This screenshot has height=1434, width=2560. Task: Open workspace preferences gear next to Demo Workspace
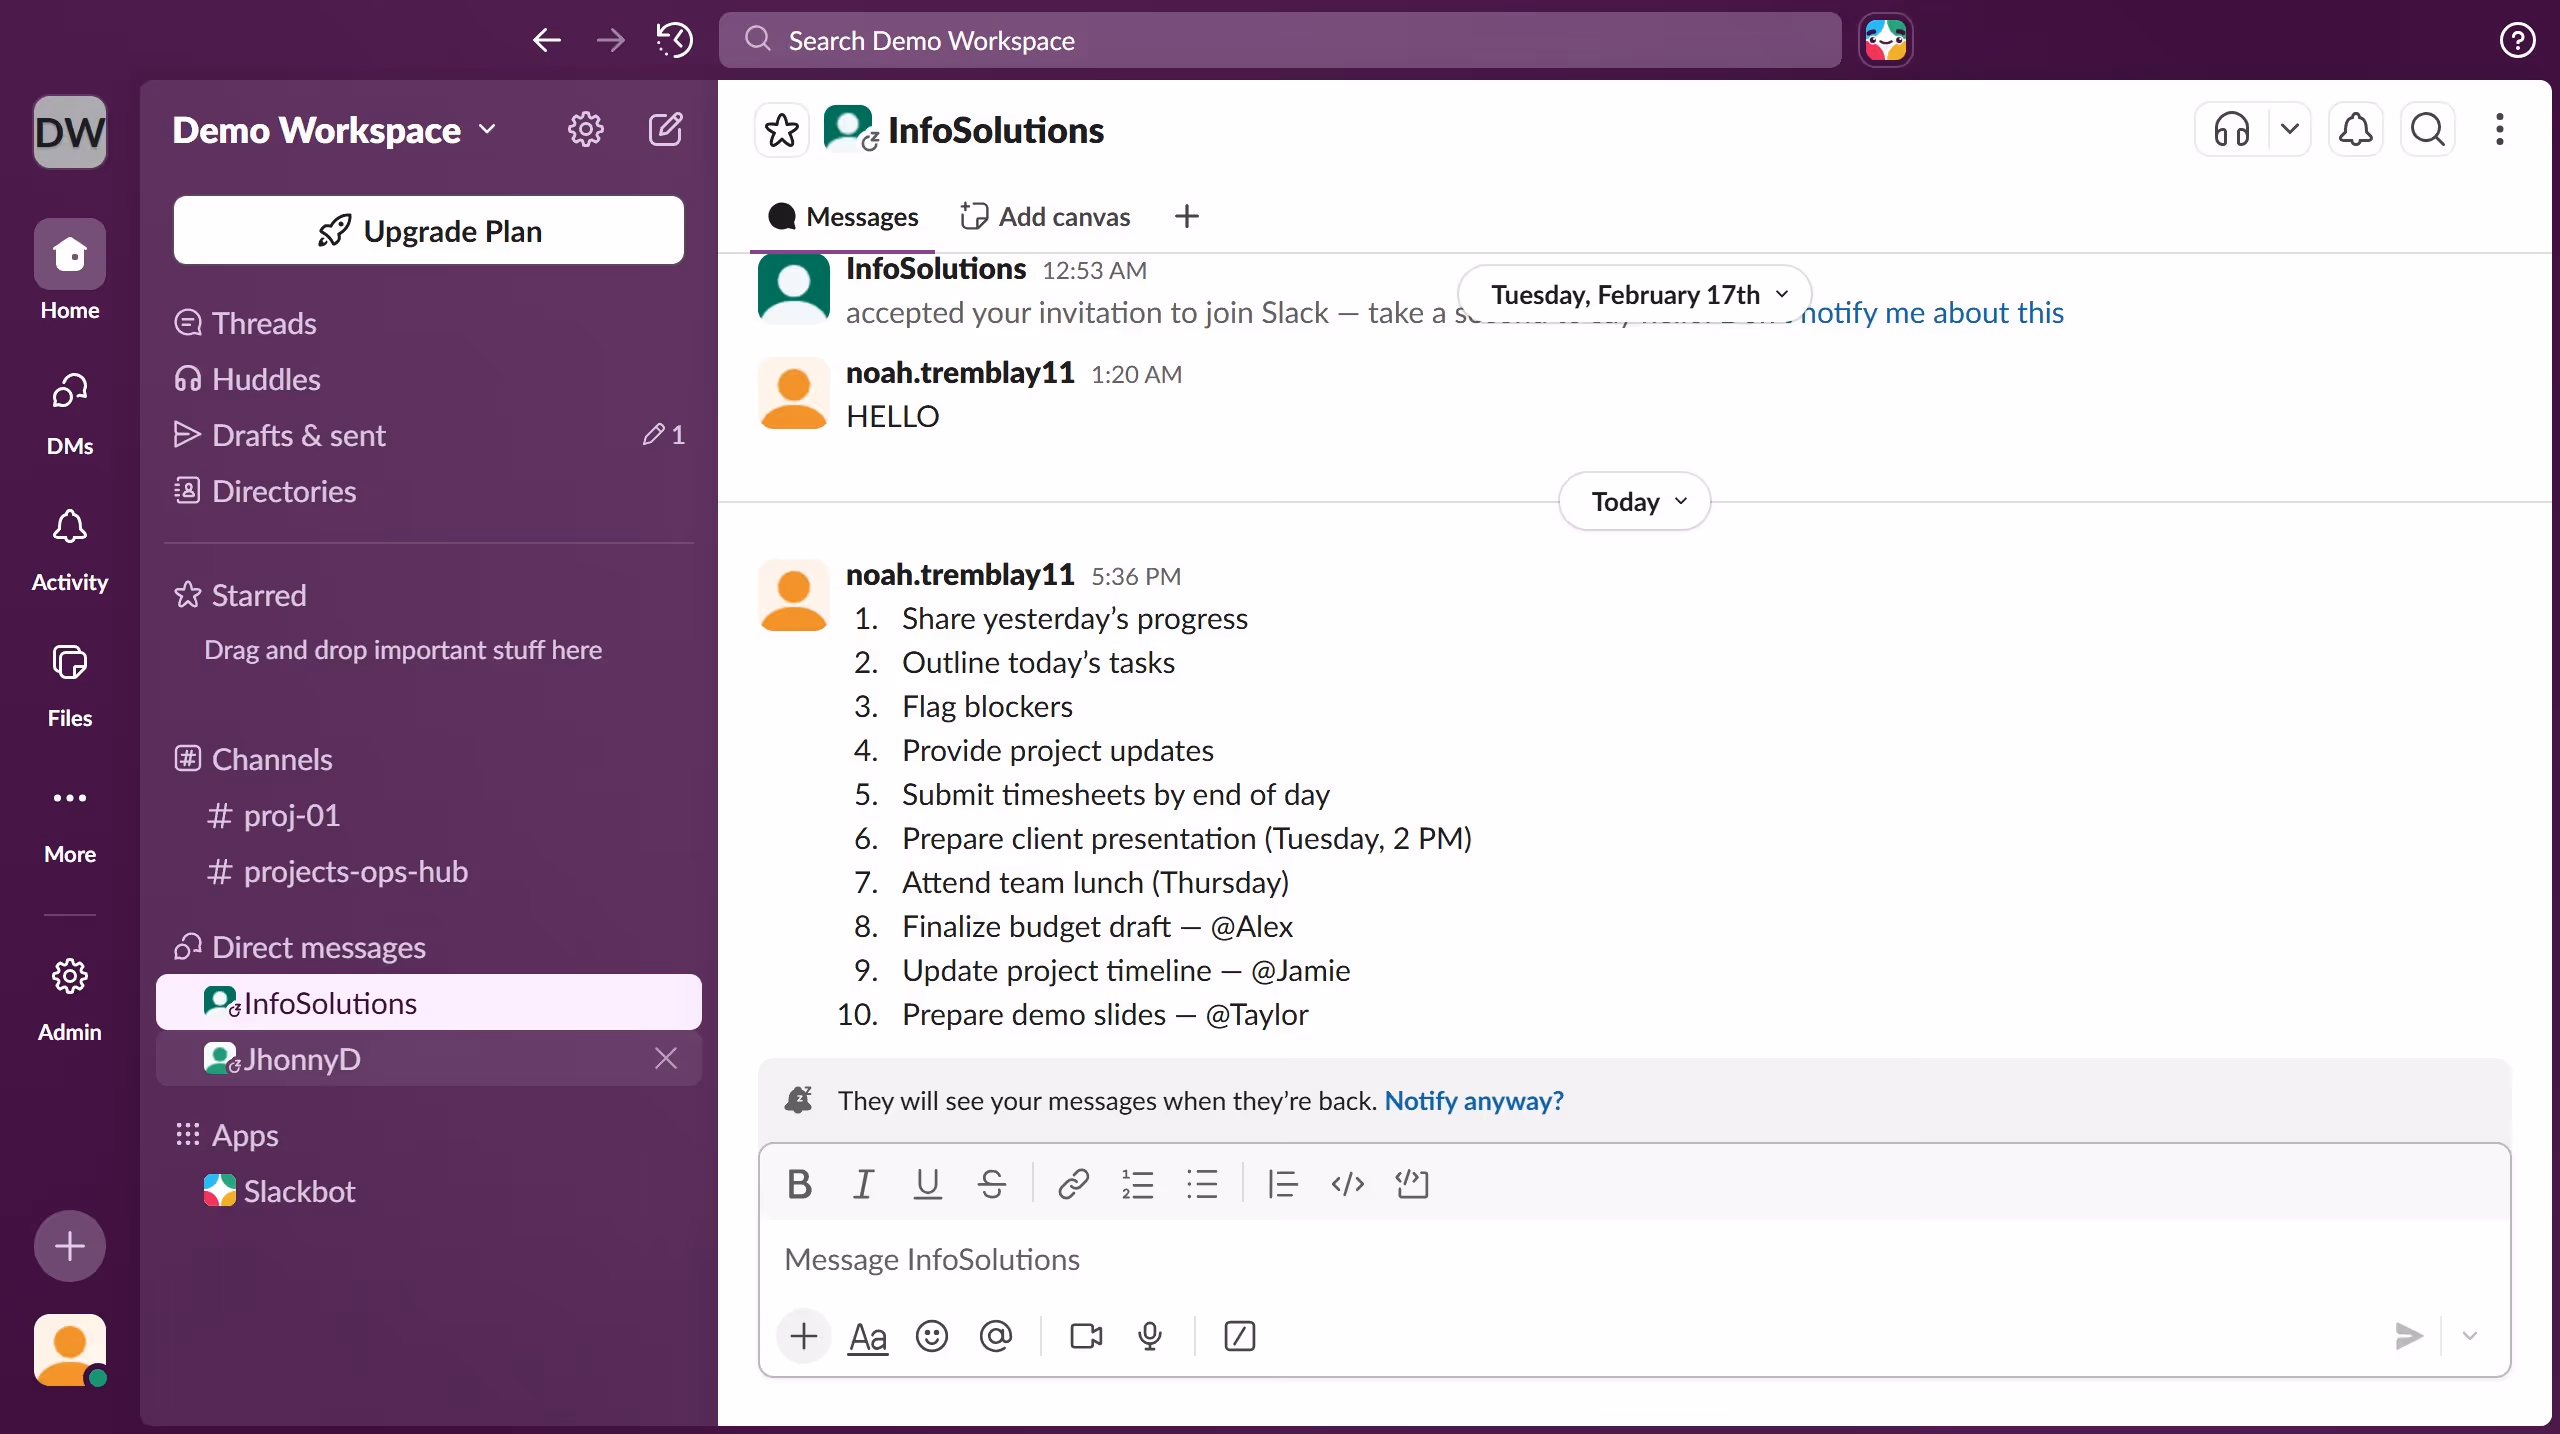coord(586,130)
